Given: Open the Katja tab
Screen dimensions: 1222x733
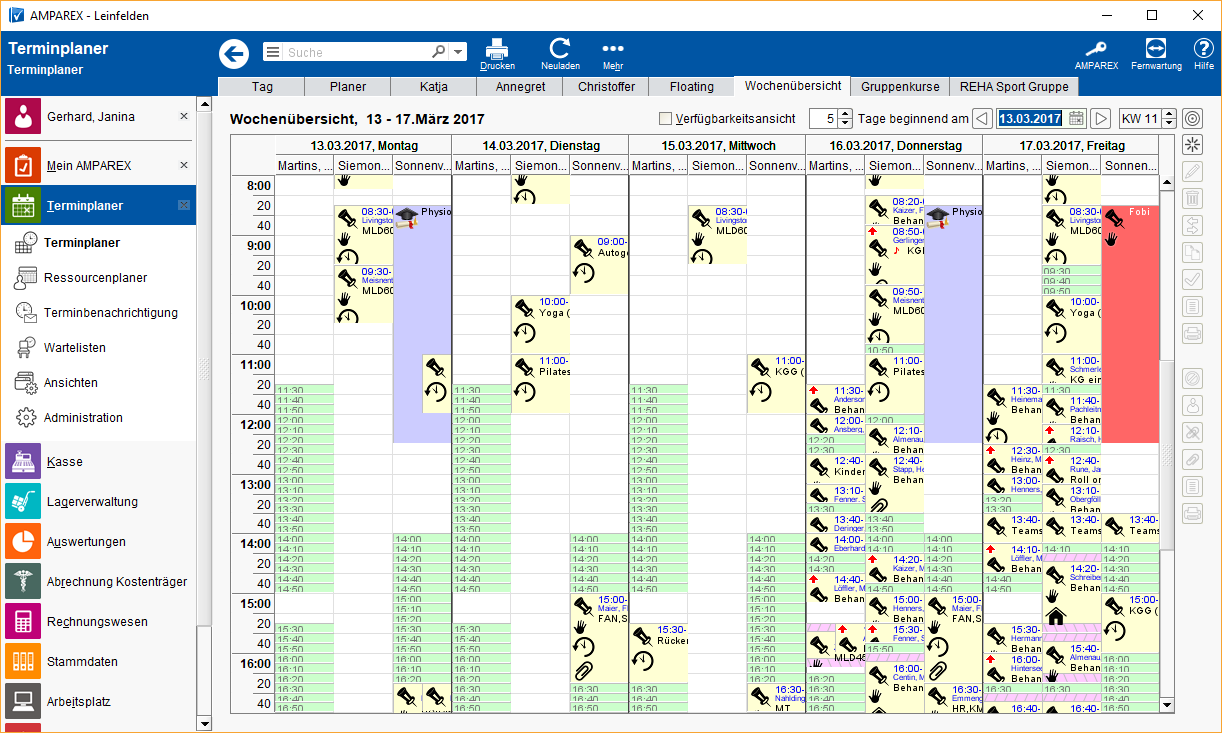Looking at the screenshot, I should (x=434, y=87).
